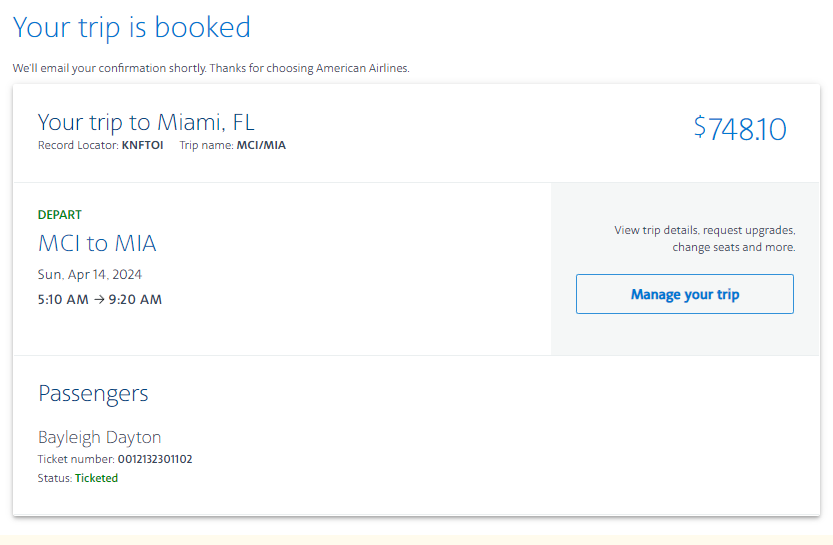Click the trip name value MCI/MIA

coord(261,145)
